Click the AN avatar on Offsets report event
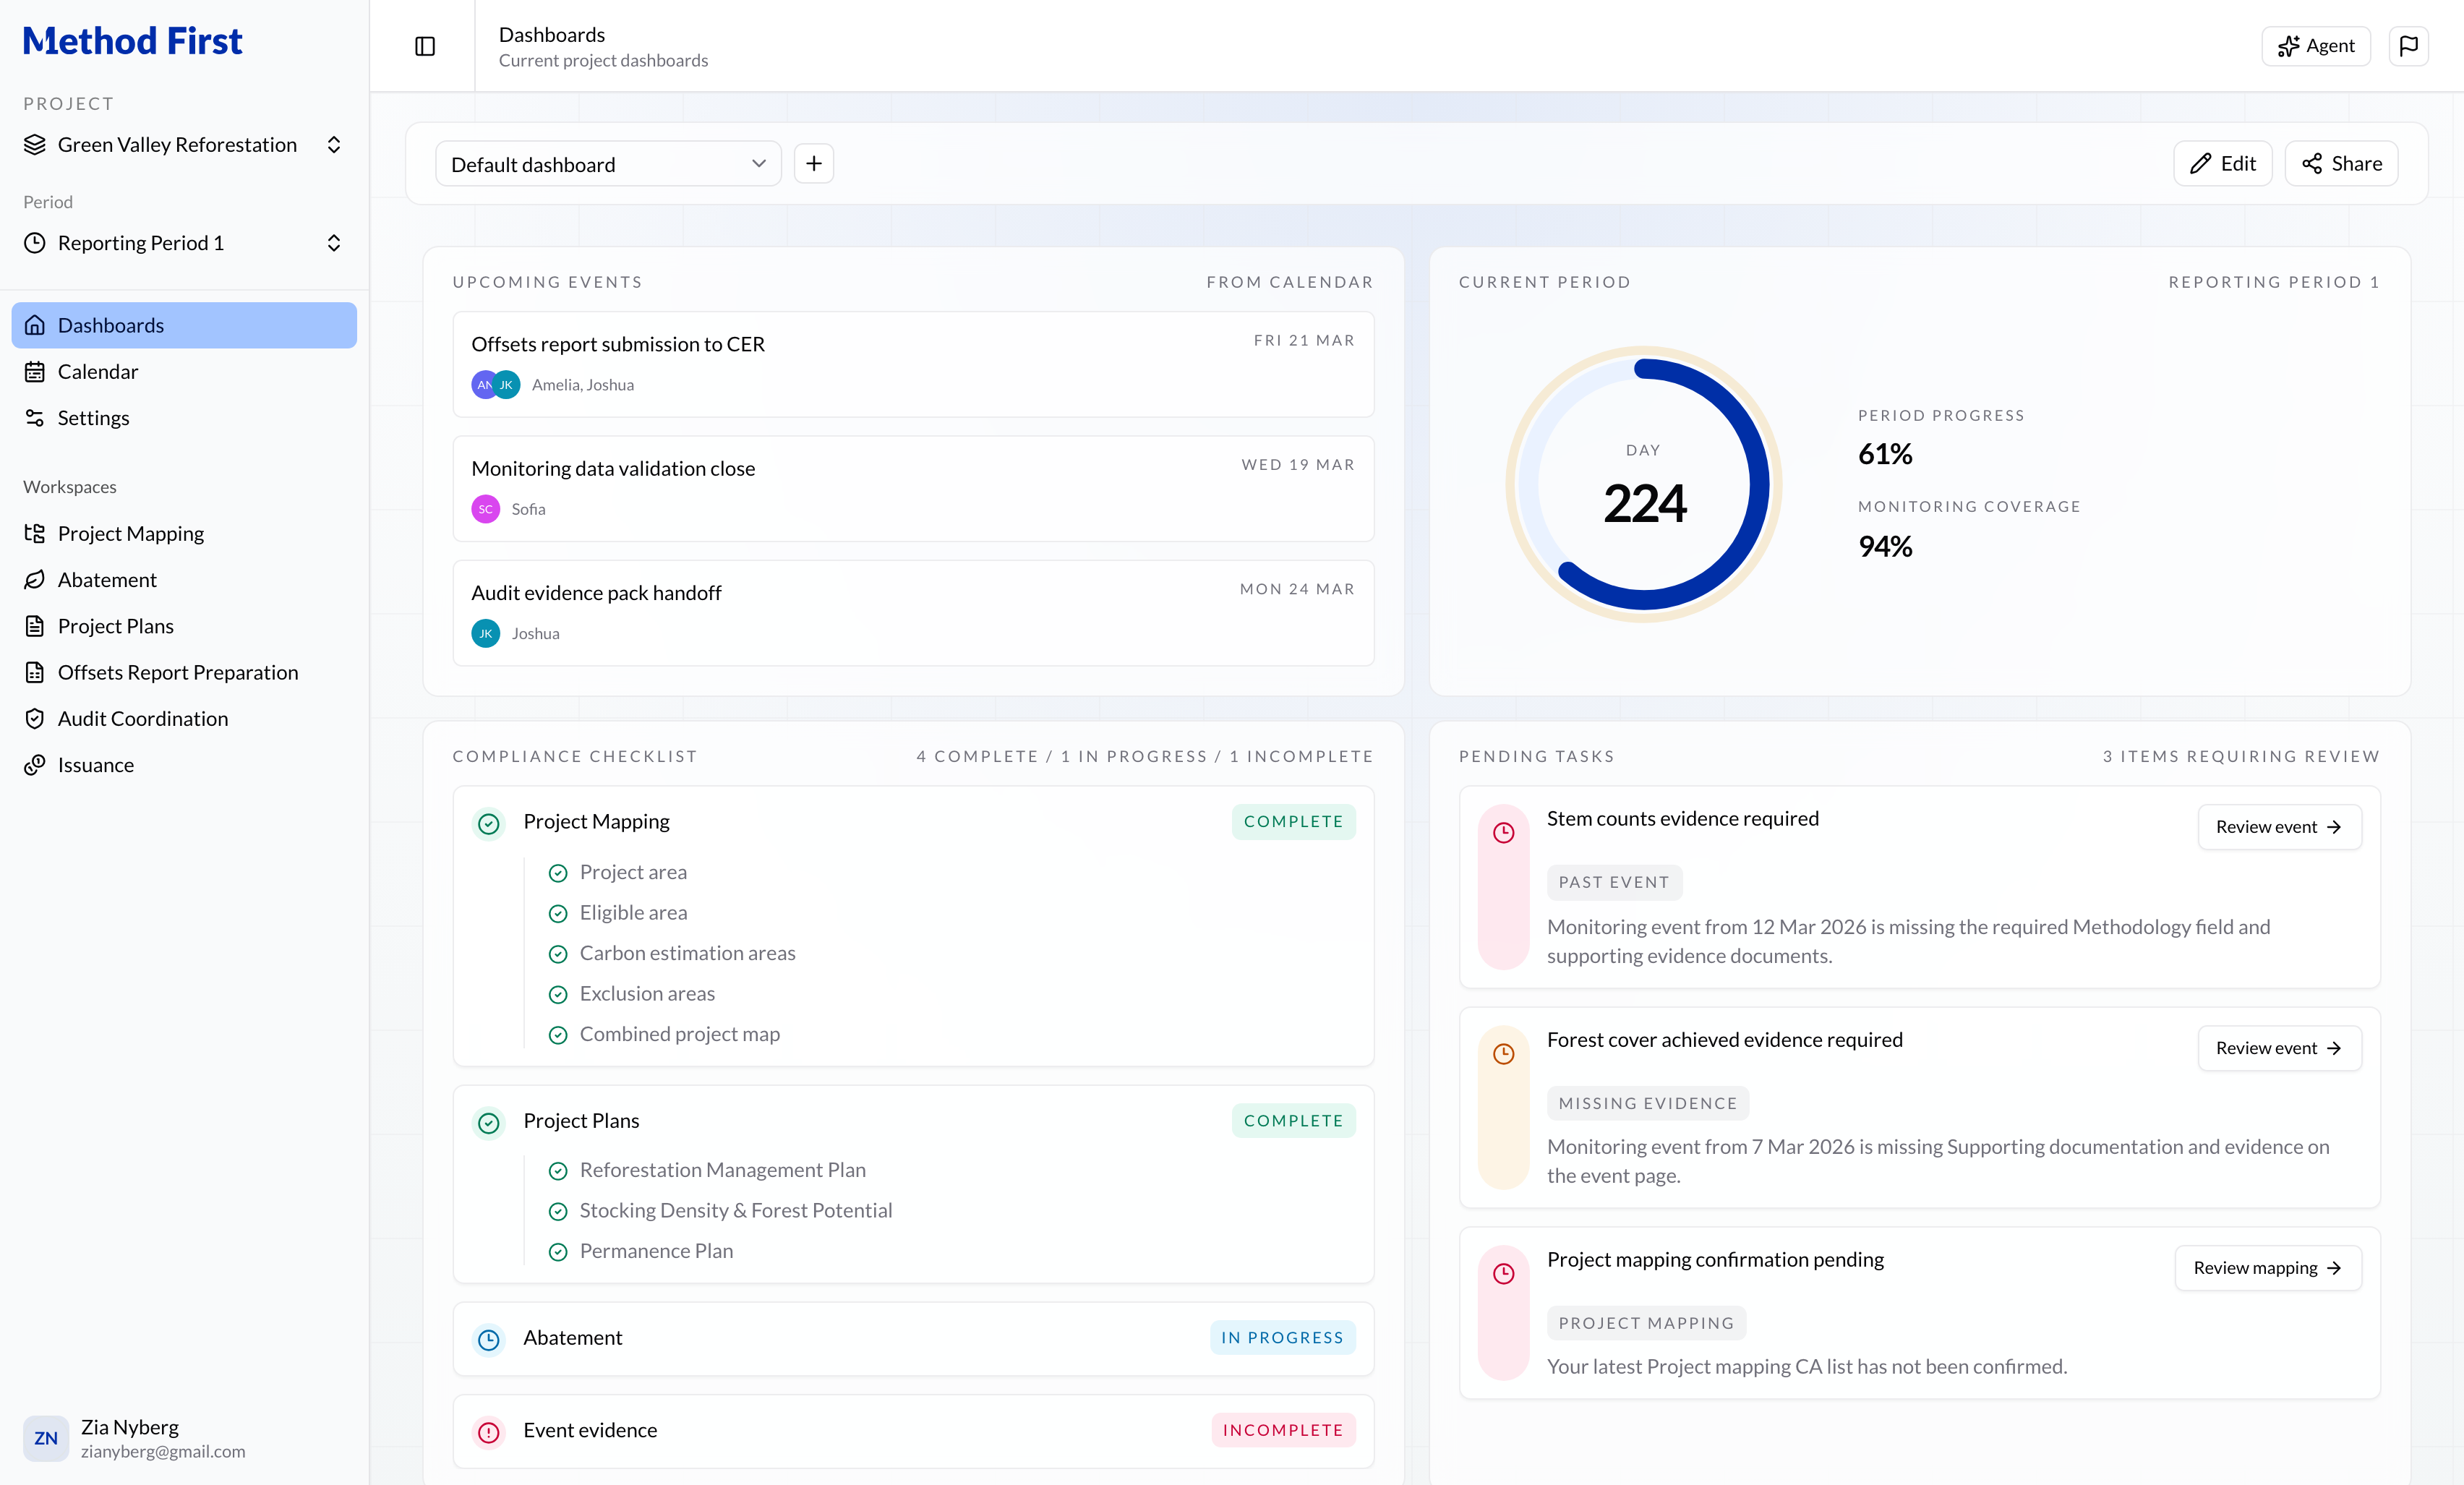Screen dimensions: 2464x1485 point(483,385)
